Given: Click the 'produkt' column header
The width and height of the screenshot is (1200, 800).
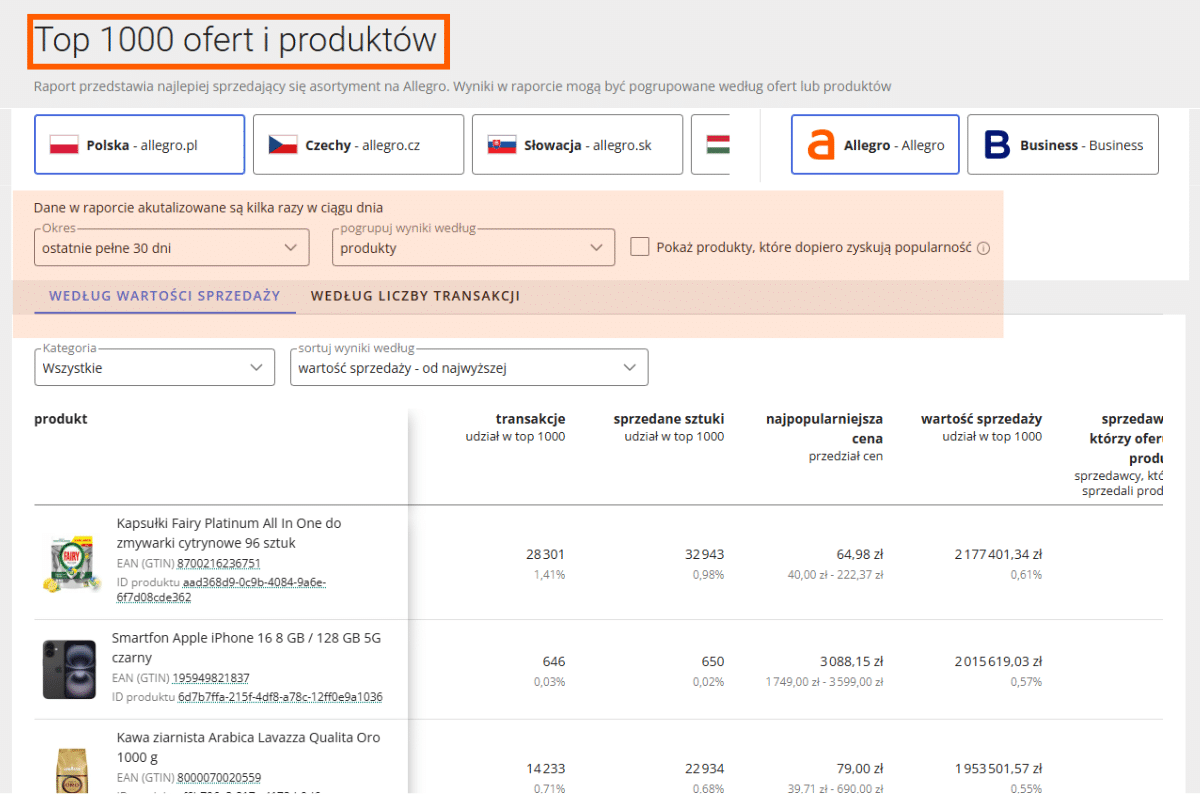Looking at the screenshot, I should coord(61,419).
